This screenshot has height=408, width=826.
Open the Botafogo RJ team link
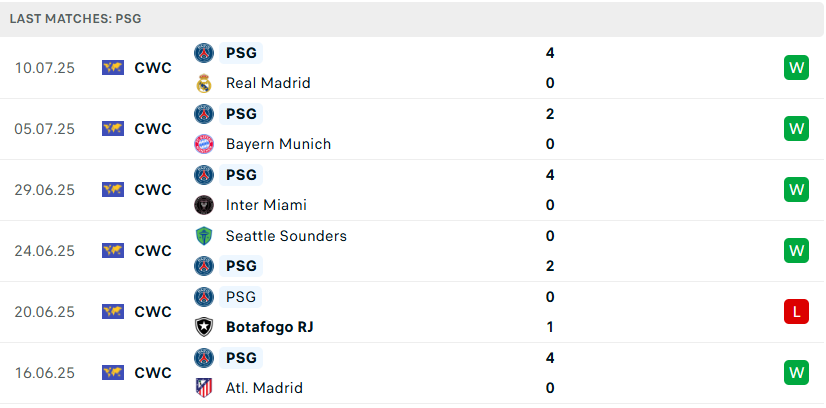click(x=270, y=327)
